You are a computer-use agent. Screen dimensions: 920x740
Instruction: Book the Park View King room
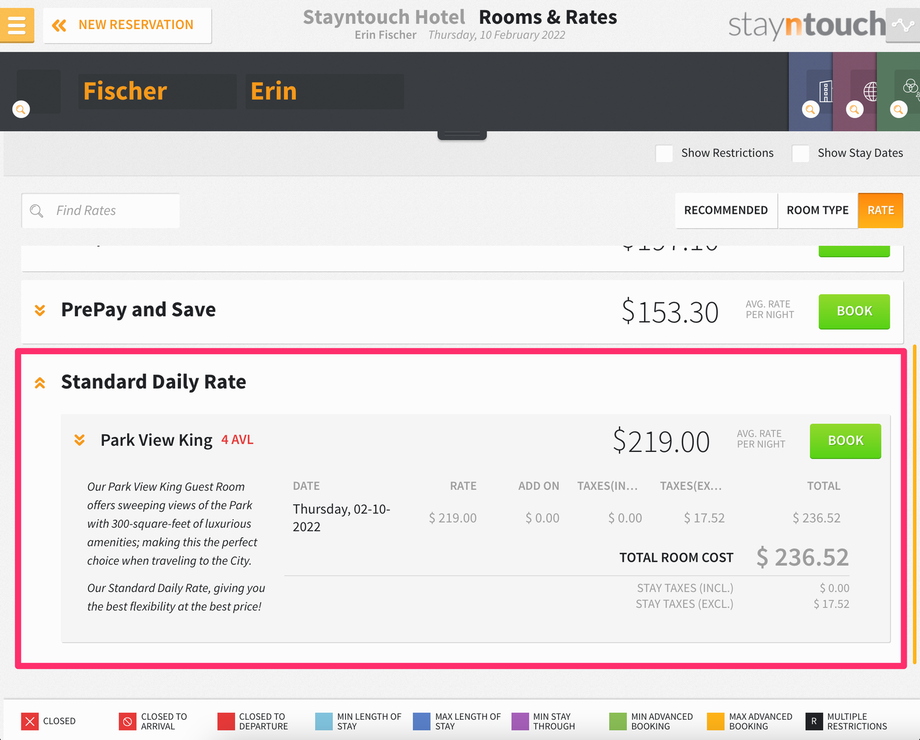845,441
